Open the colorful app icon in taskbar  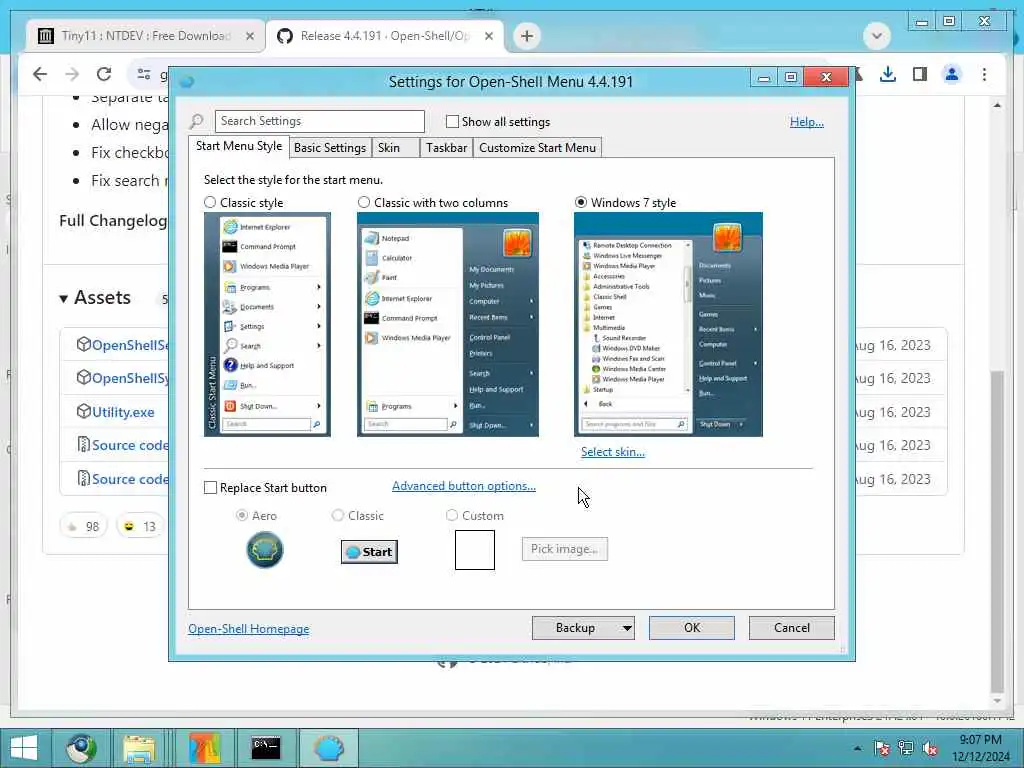(x=204, y=748)
